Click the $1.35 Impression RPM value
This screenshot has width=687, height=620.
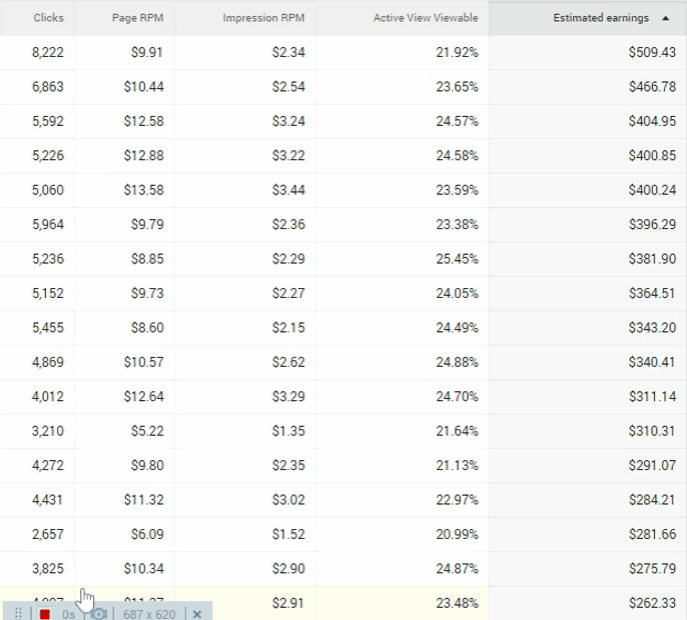(x=288, y=431)
